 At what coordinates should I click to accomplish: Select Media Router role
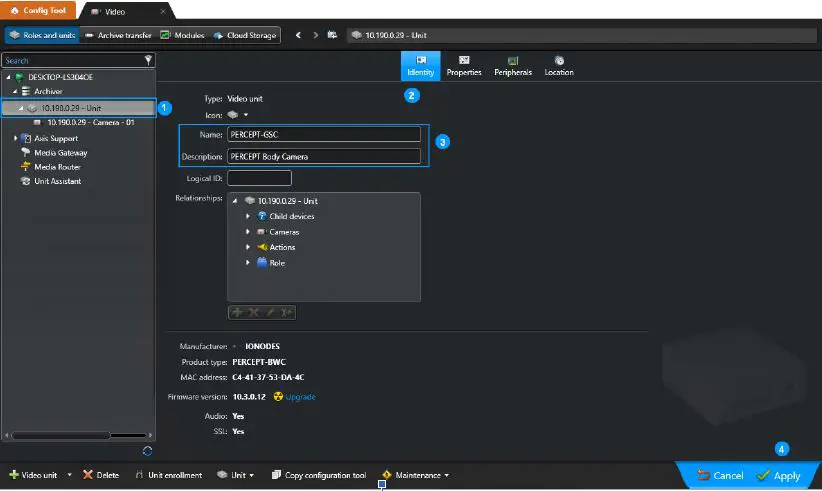(x=57, y=167)
